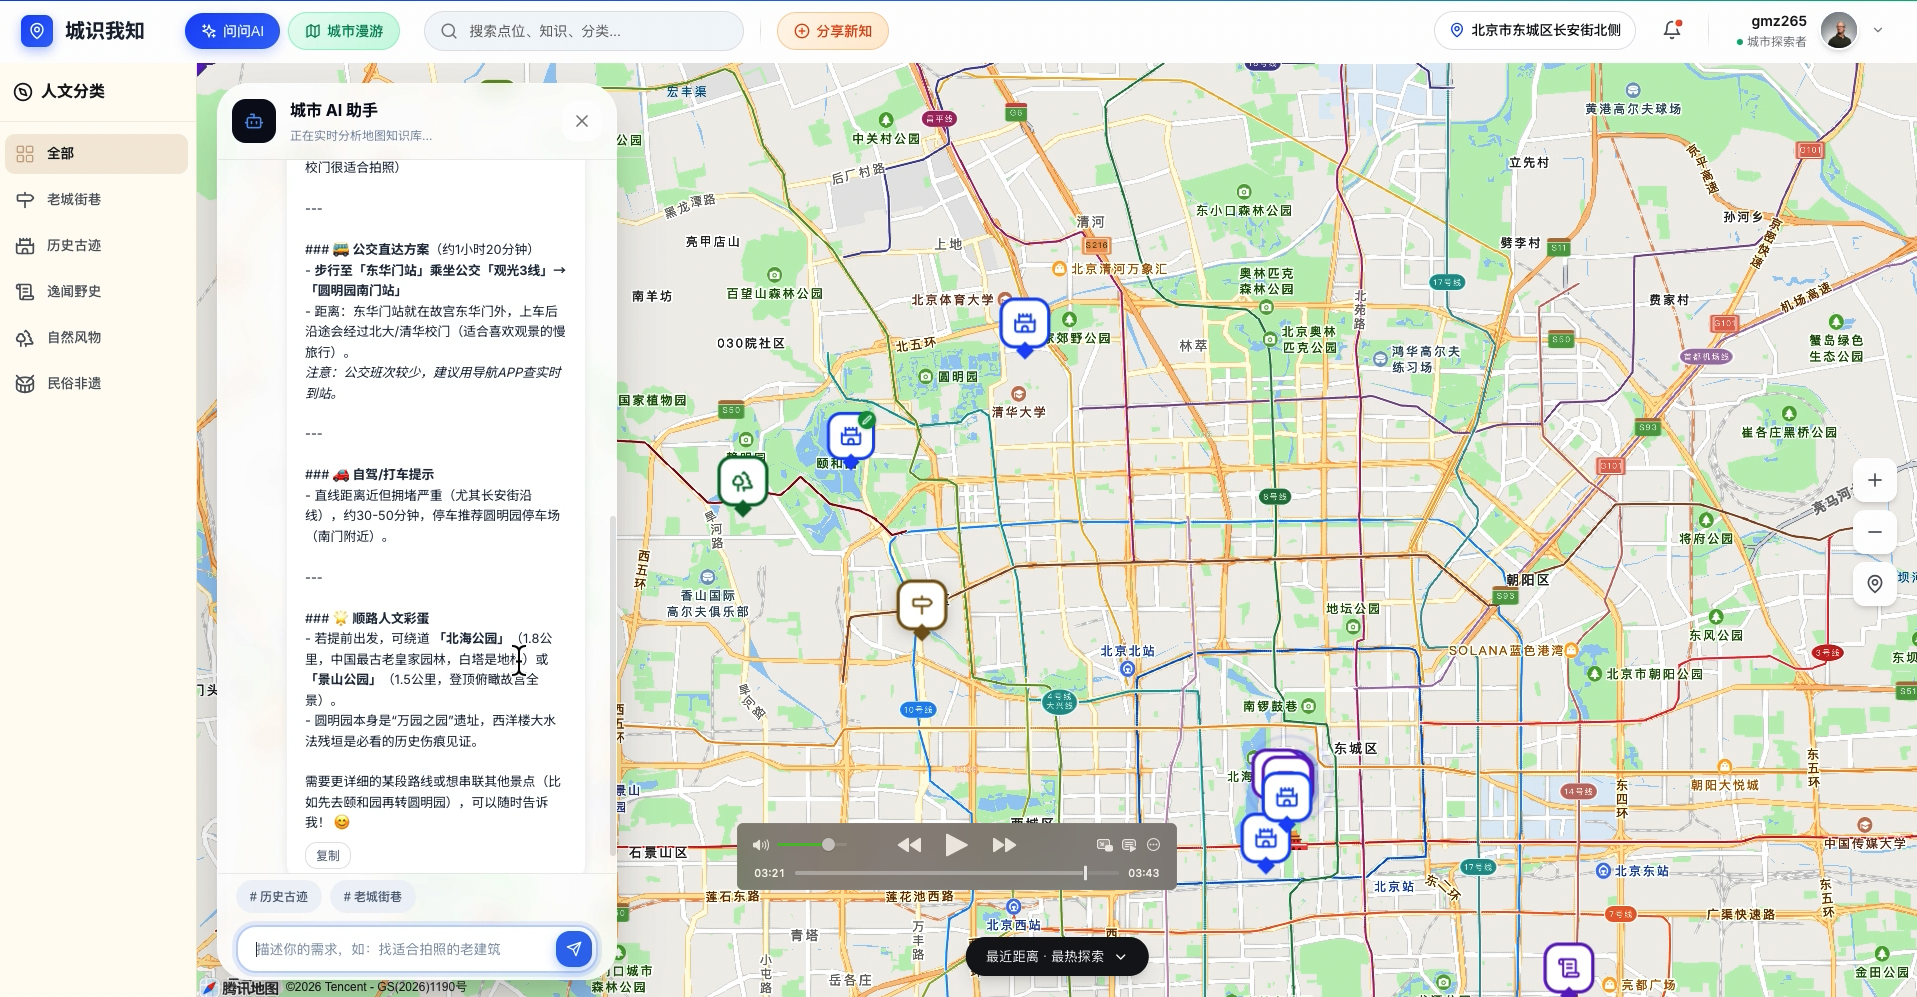Click the AI chat panel scrollbar
1917x997 pixels.
pyautogui.click(x=613, y=685)
